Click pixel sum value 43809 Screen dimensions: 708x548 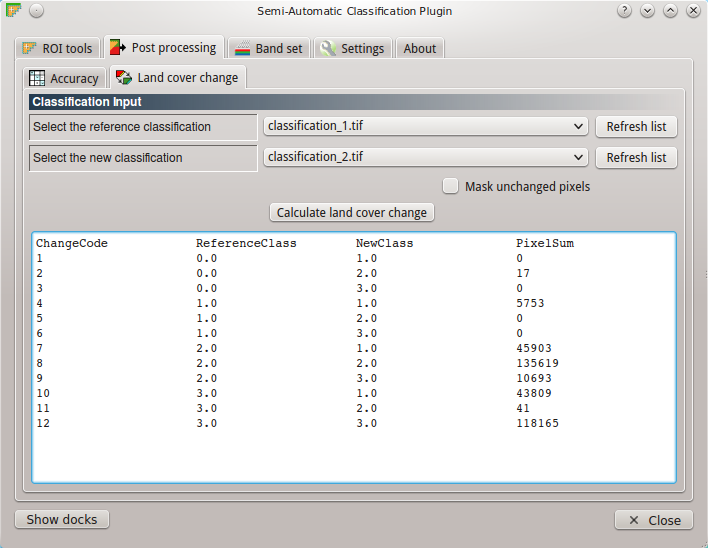pyautogui.click(x=534, y=393)
